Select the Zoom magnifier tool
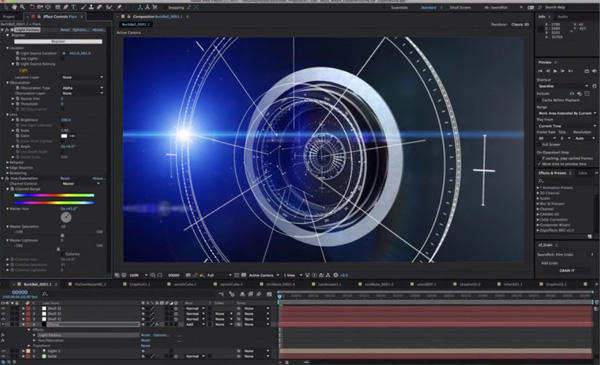Image resolution: width=600 pixels, height=365 pixels. click(22, 7)
